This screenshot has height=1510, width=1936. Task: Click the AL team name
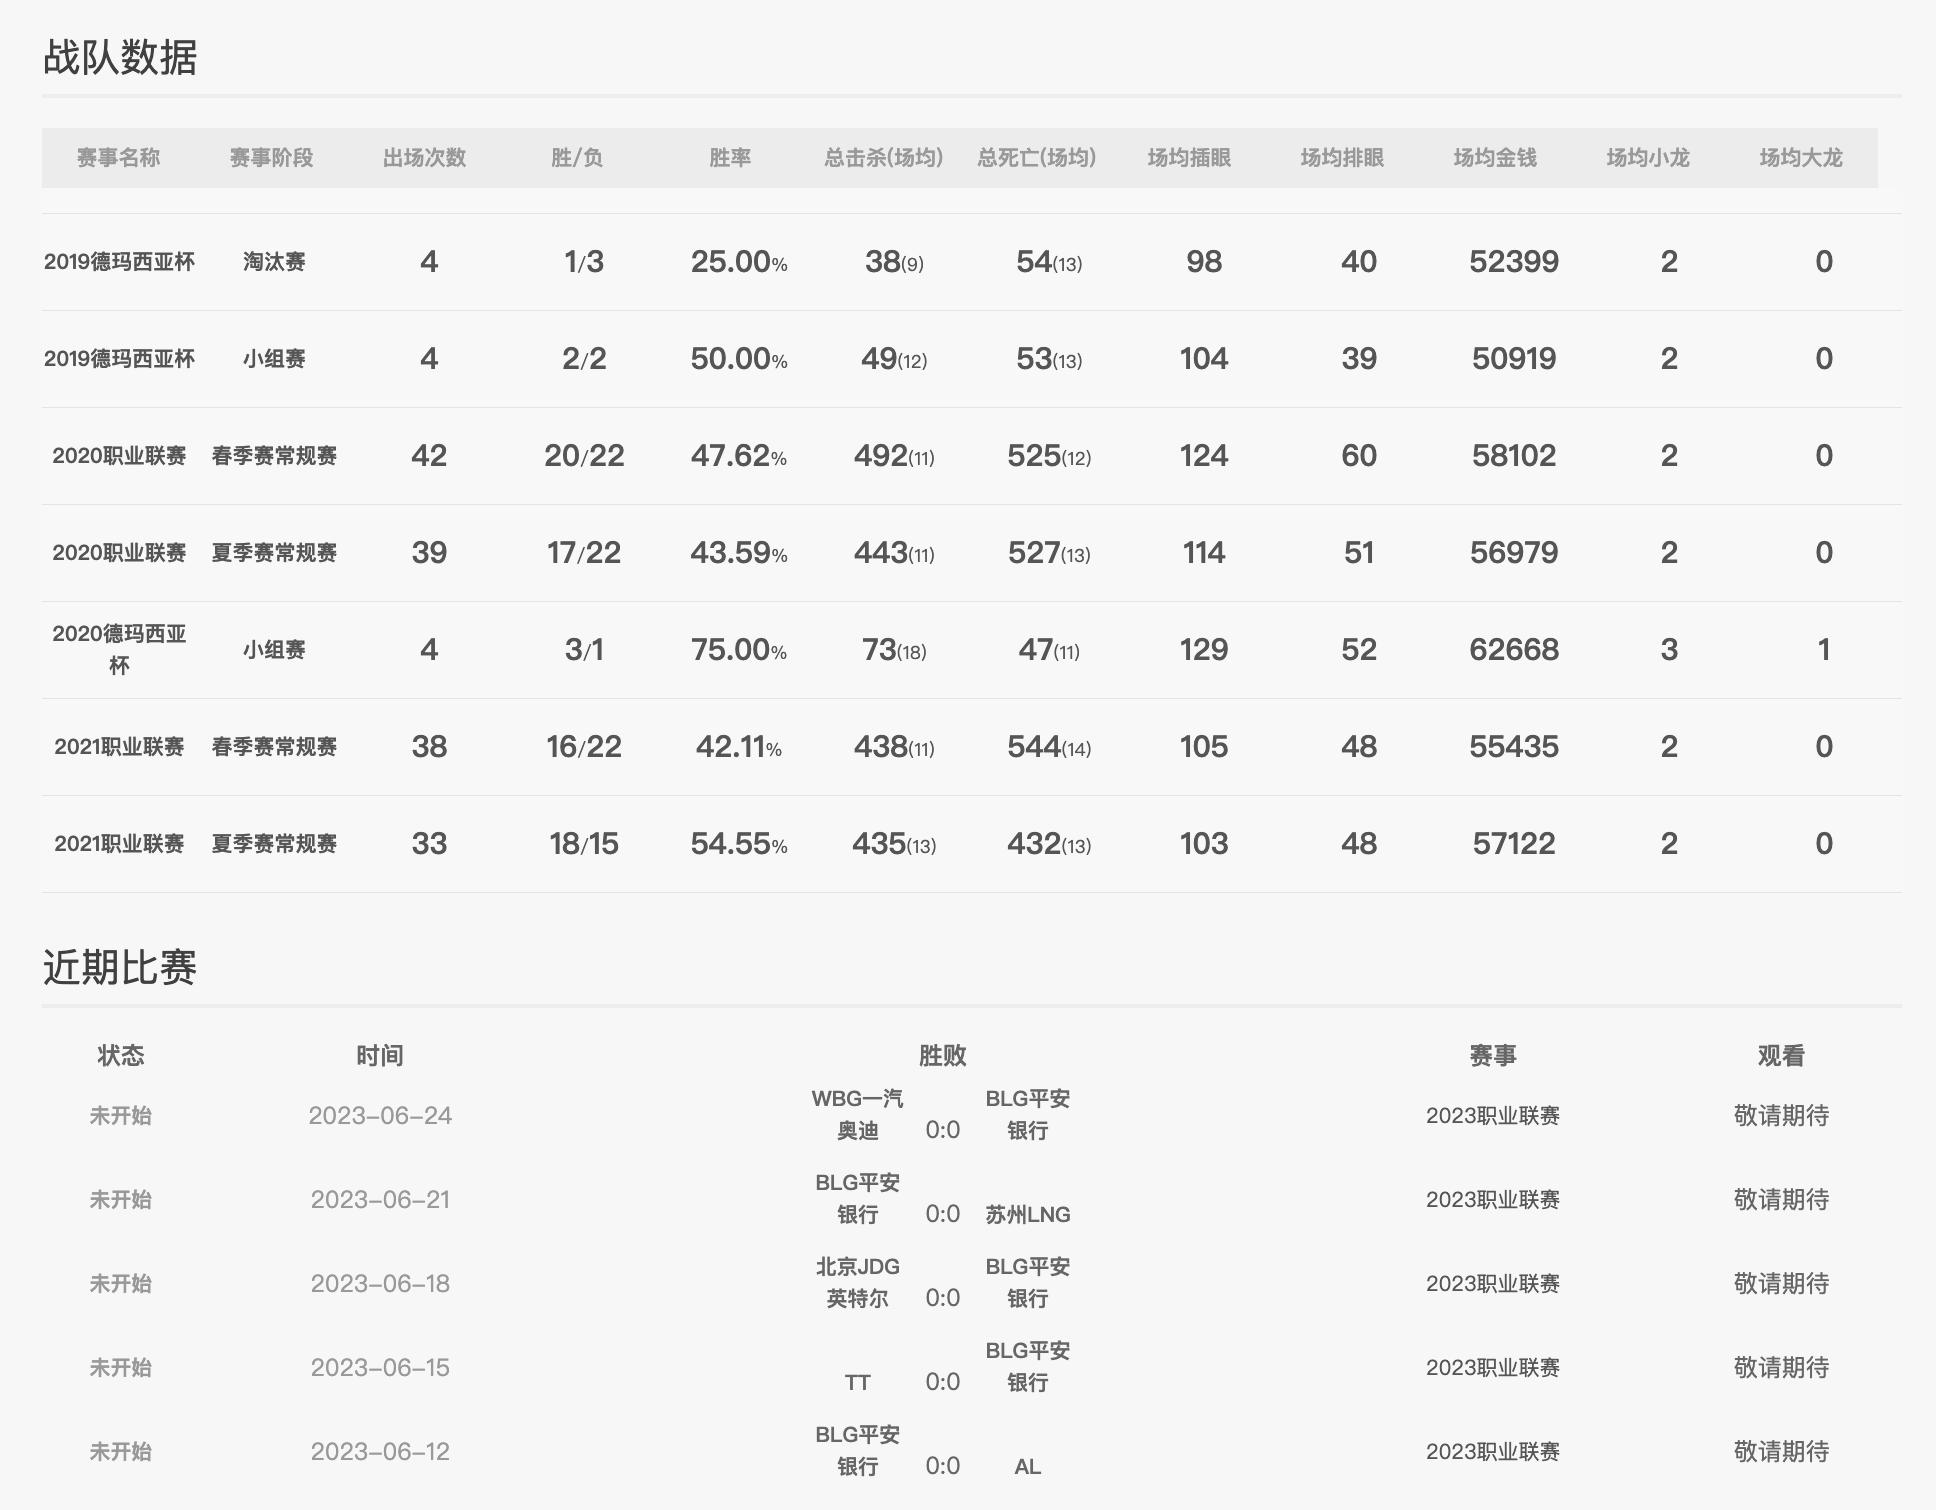pos(1027,1467)
